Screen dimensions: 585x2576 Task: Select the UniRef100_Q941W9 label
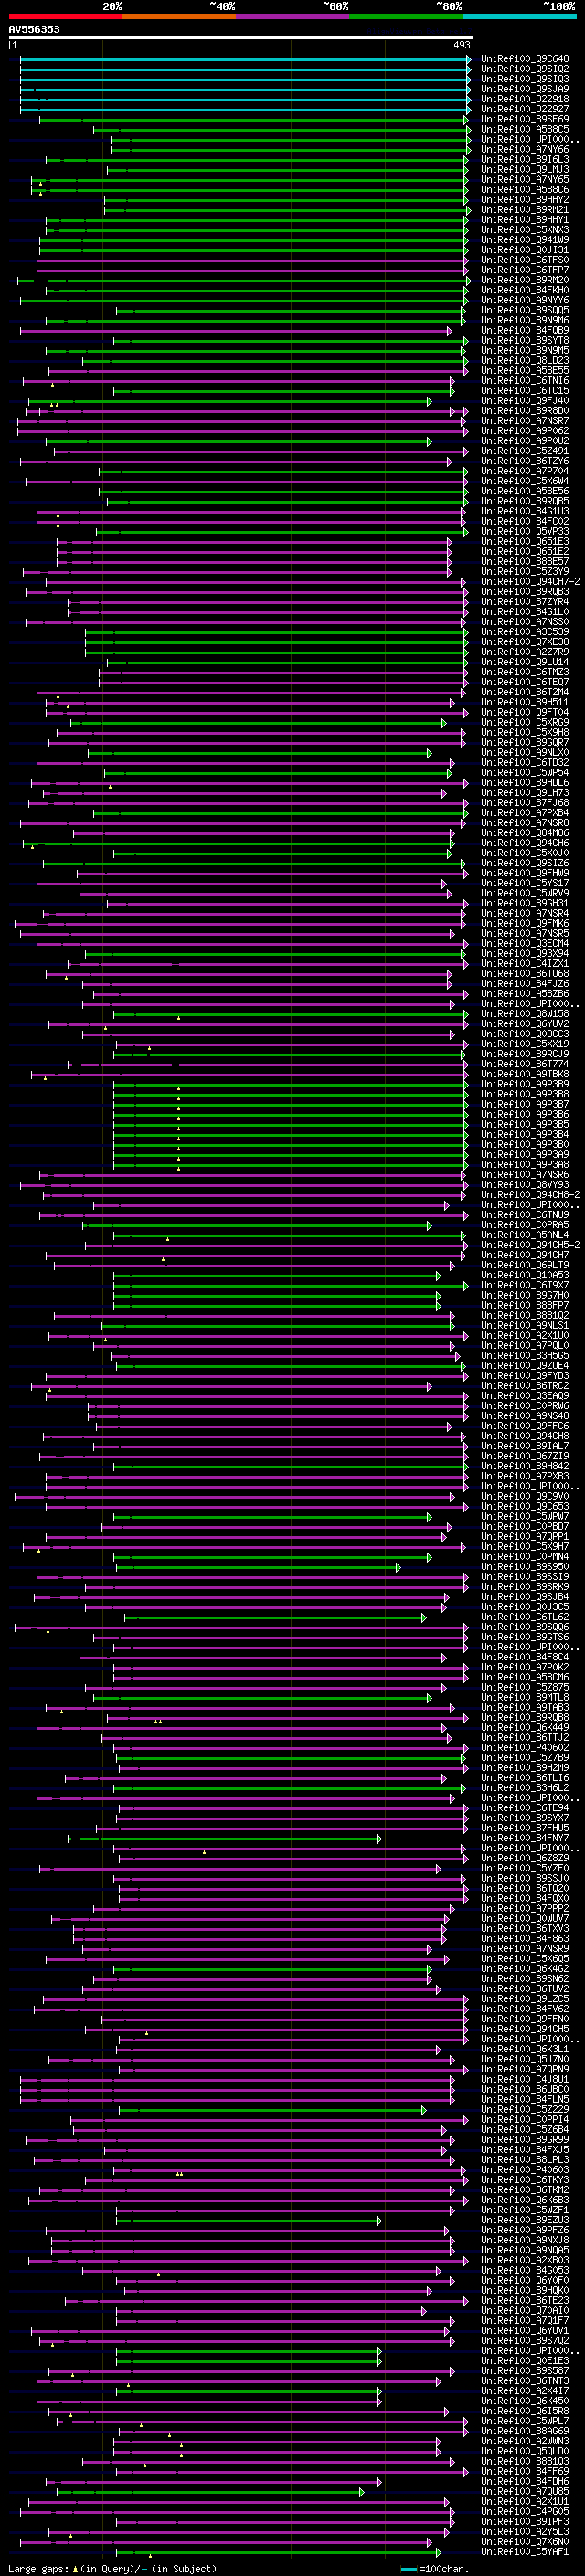click(525, 240)
